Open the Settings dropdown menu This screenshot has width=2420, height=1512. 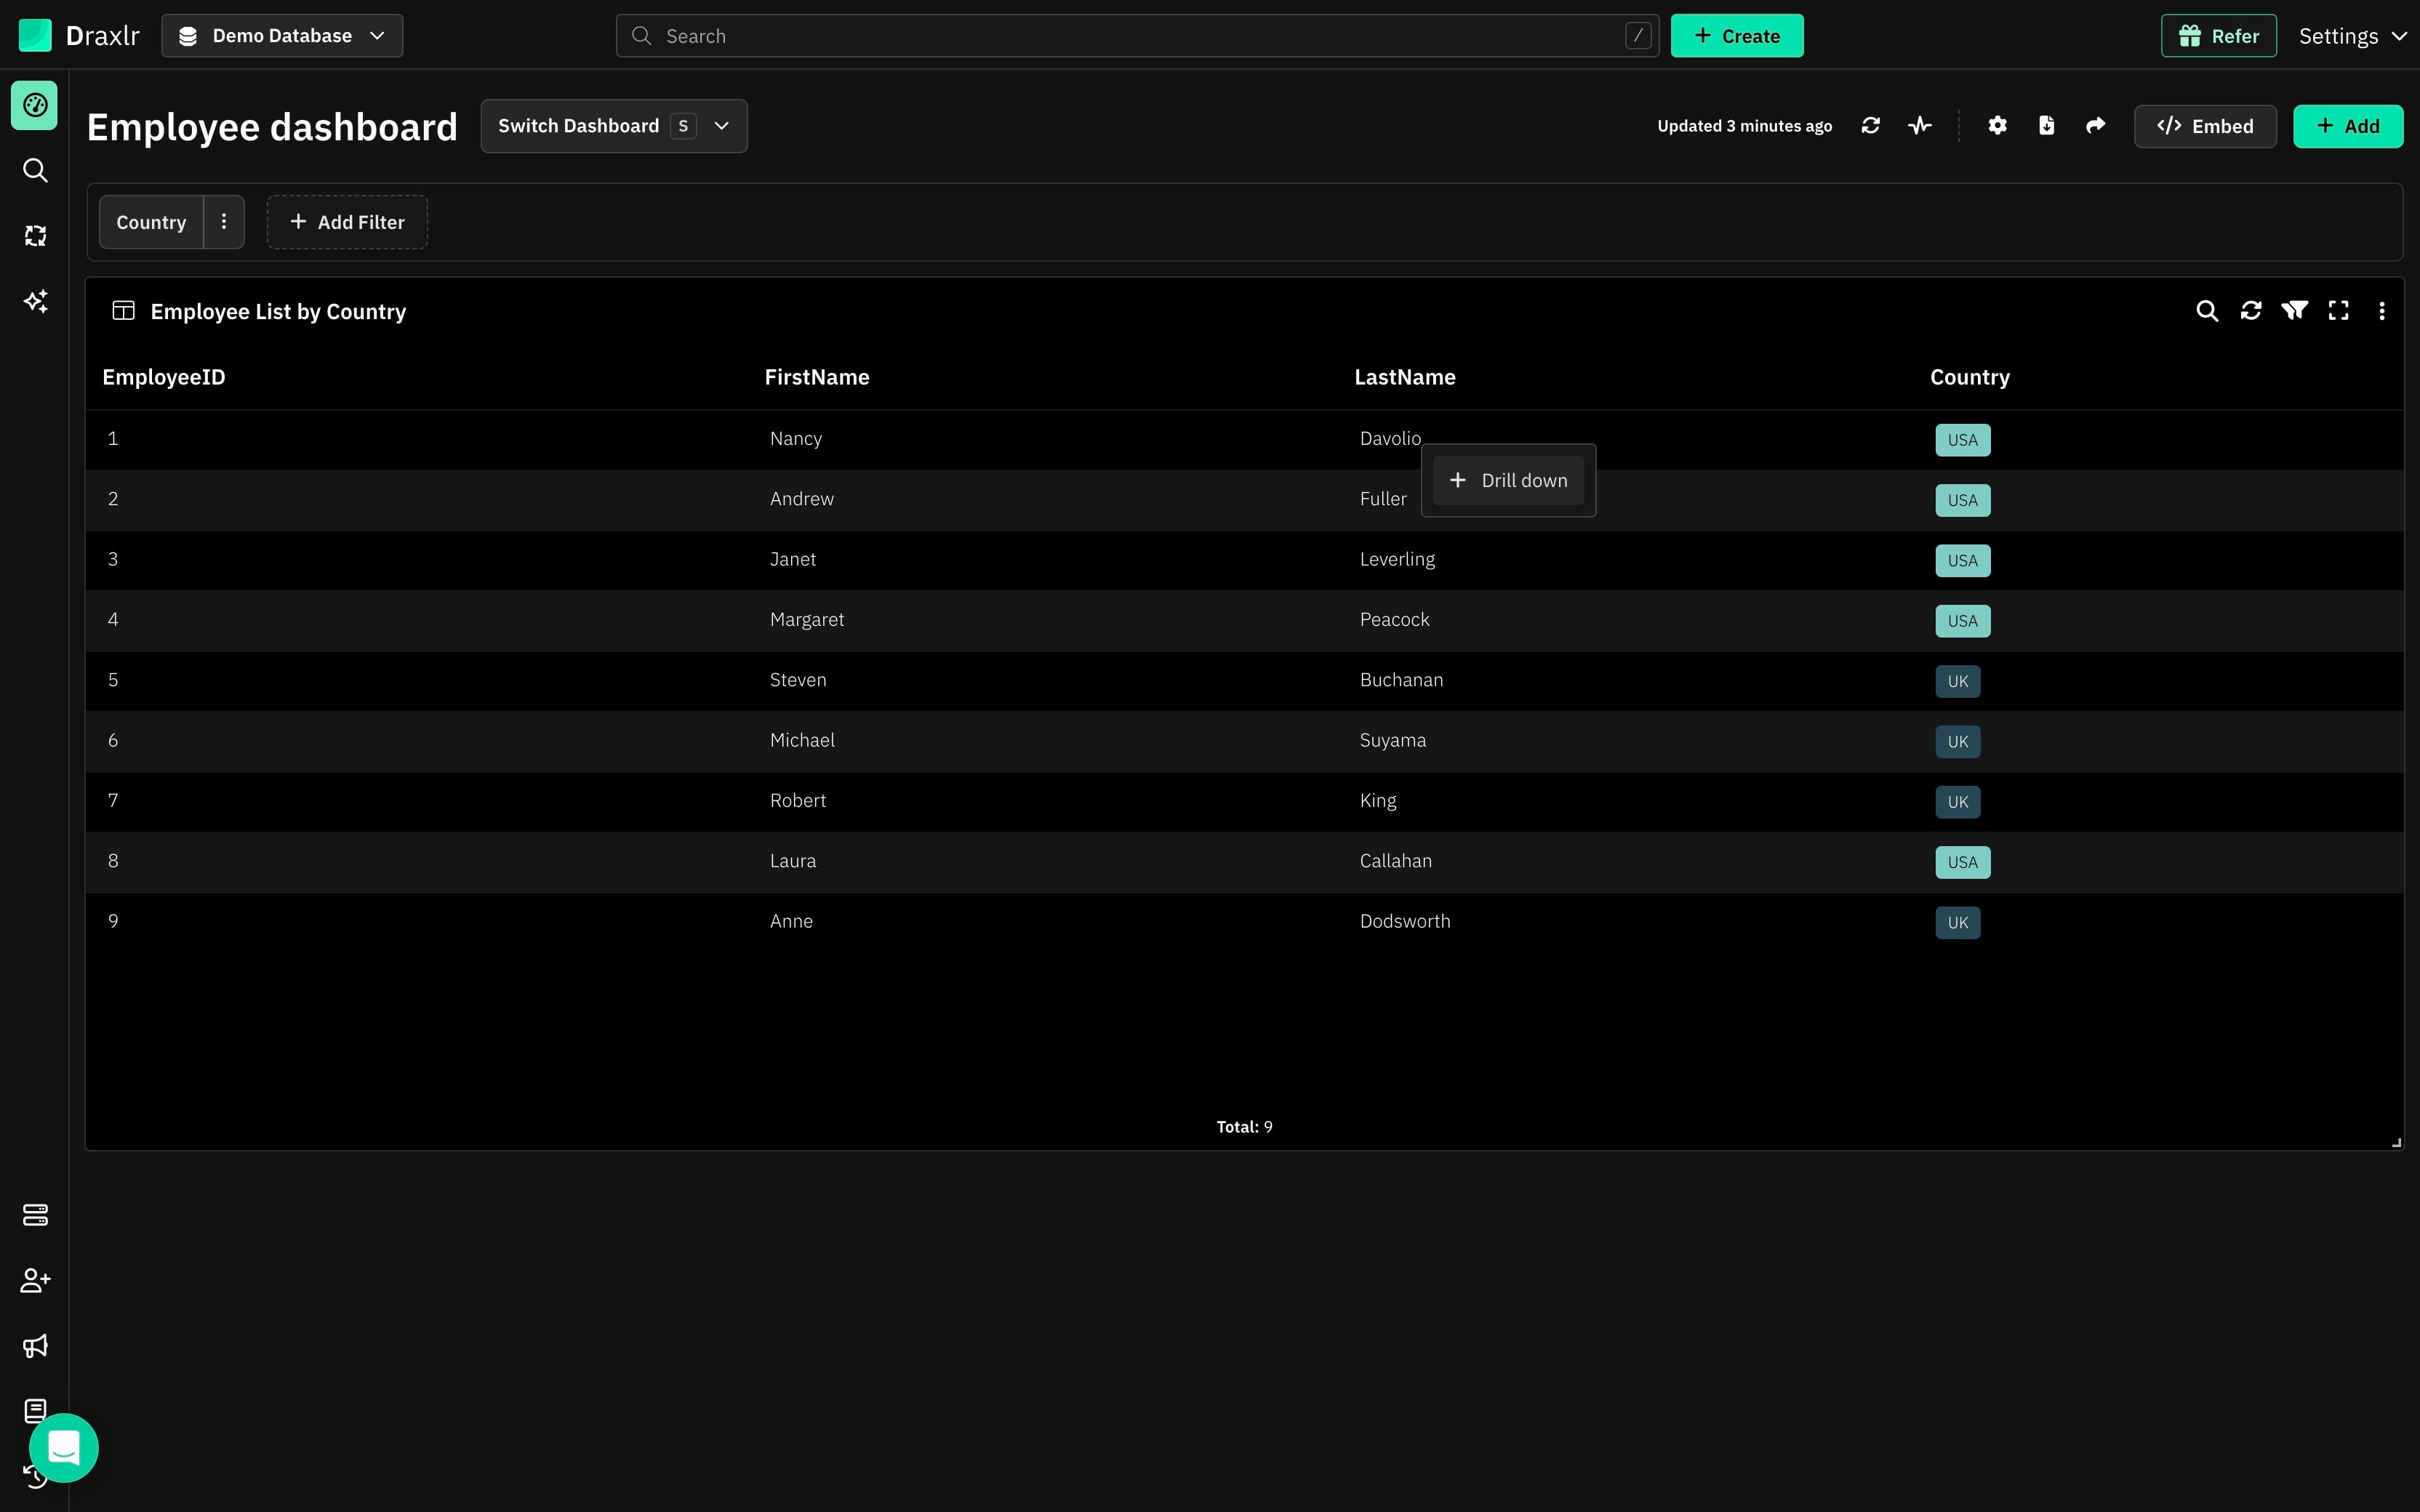(2352, 36)
